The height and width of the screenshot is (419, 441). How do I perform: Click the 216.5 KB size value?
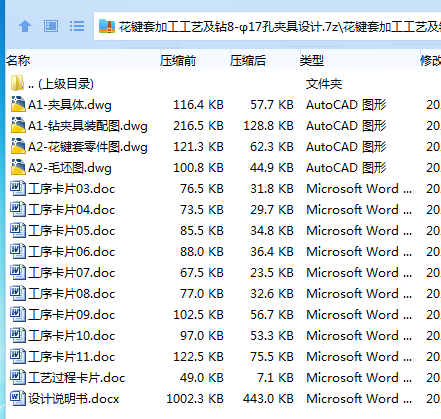198,126
